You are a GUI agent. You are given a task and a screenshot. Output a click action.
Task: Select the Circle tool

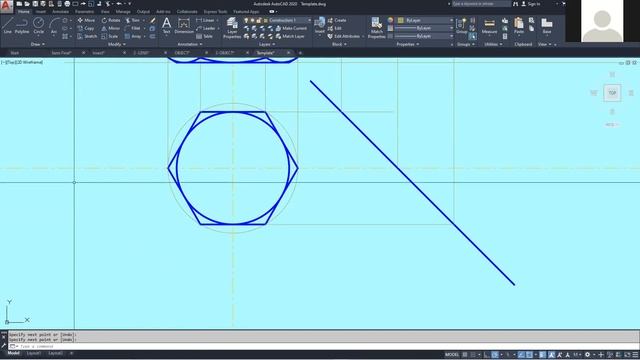tap(38, 25)
